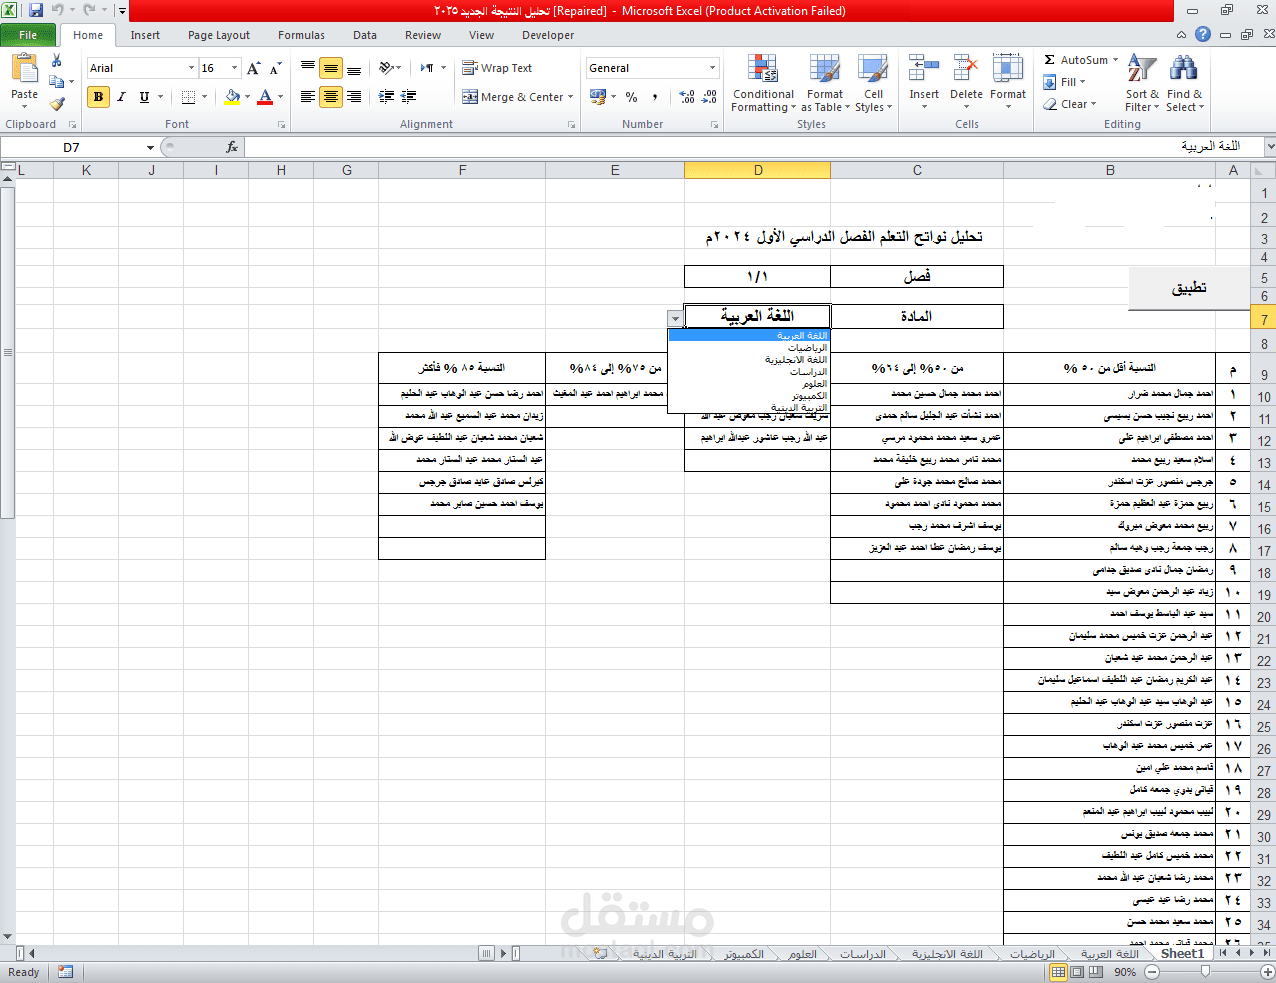Apply cell borders icon
The image size is (1276, 983).
pos(188,97)
